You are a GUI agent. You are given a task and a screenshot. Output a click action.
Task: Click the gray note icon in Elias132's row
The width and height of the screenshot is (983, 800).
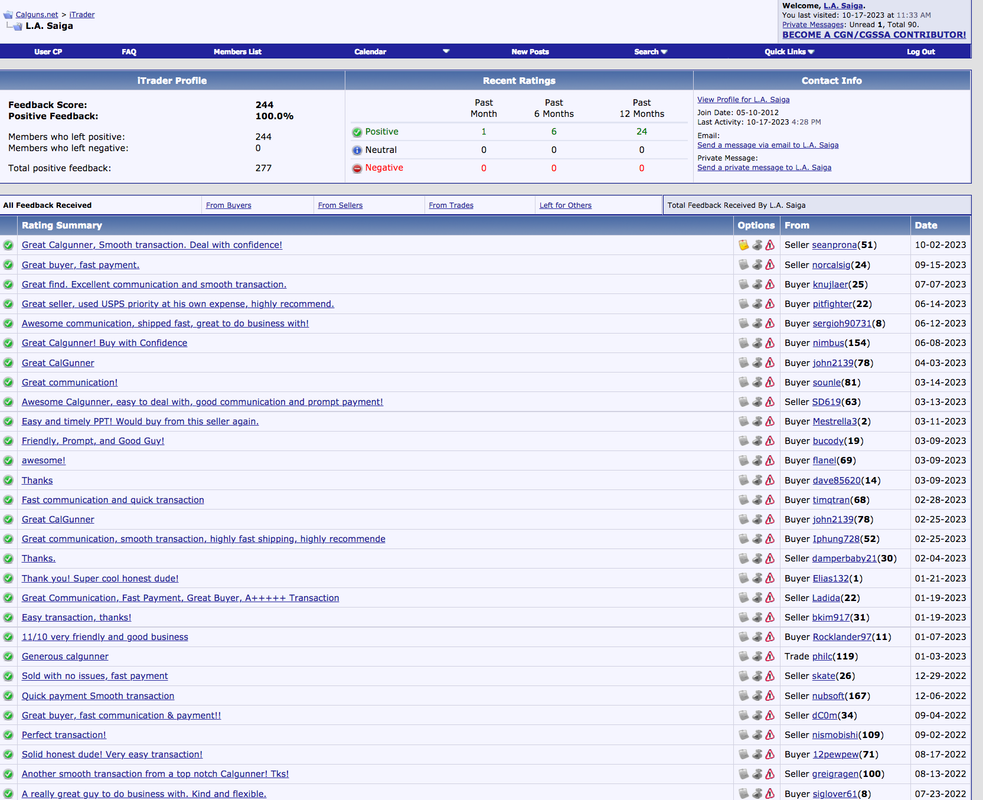click(x=744, y=578)
